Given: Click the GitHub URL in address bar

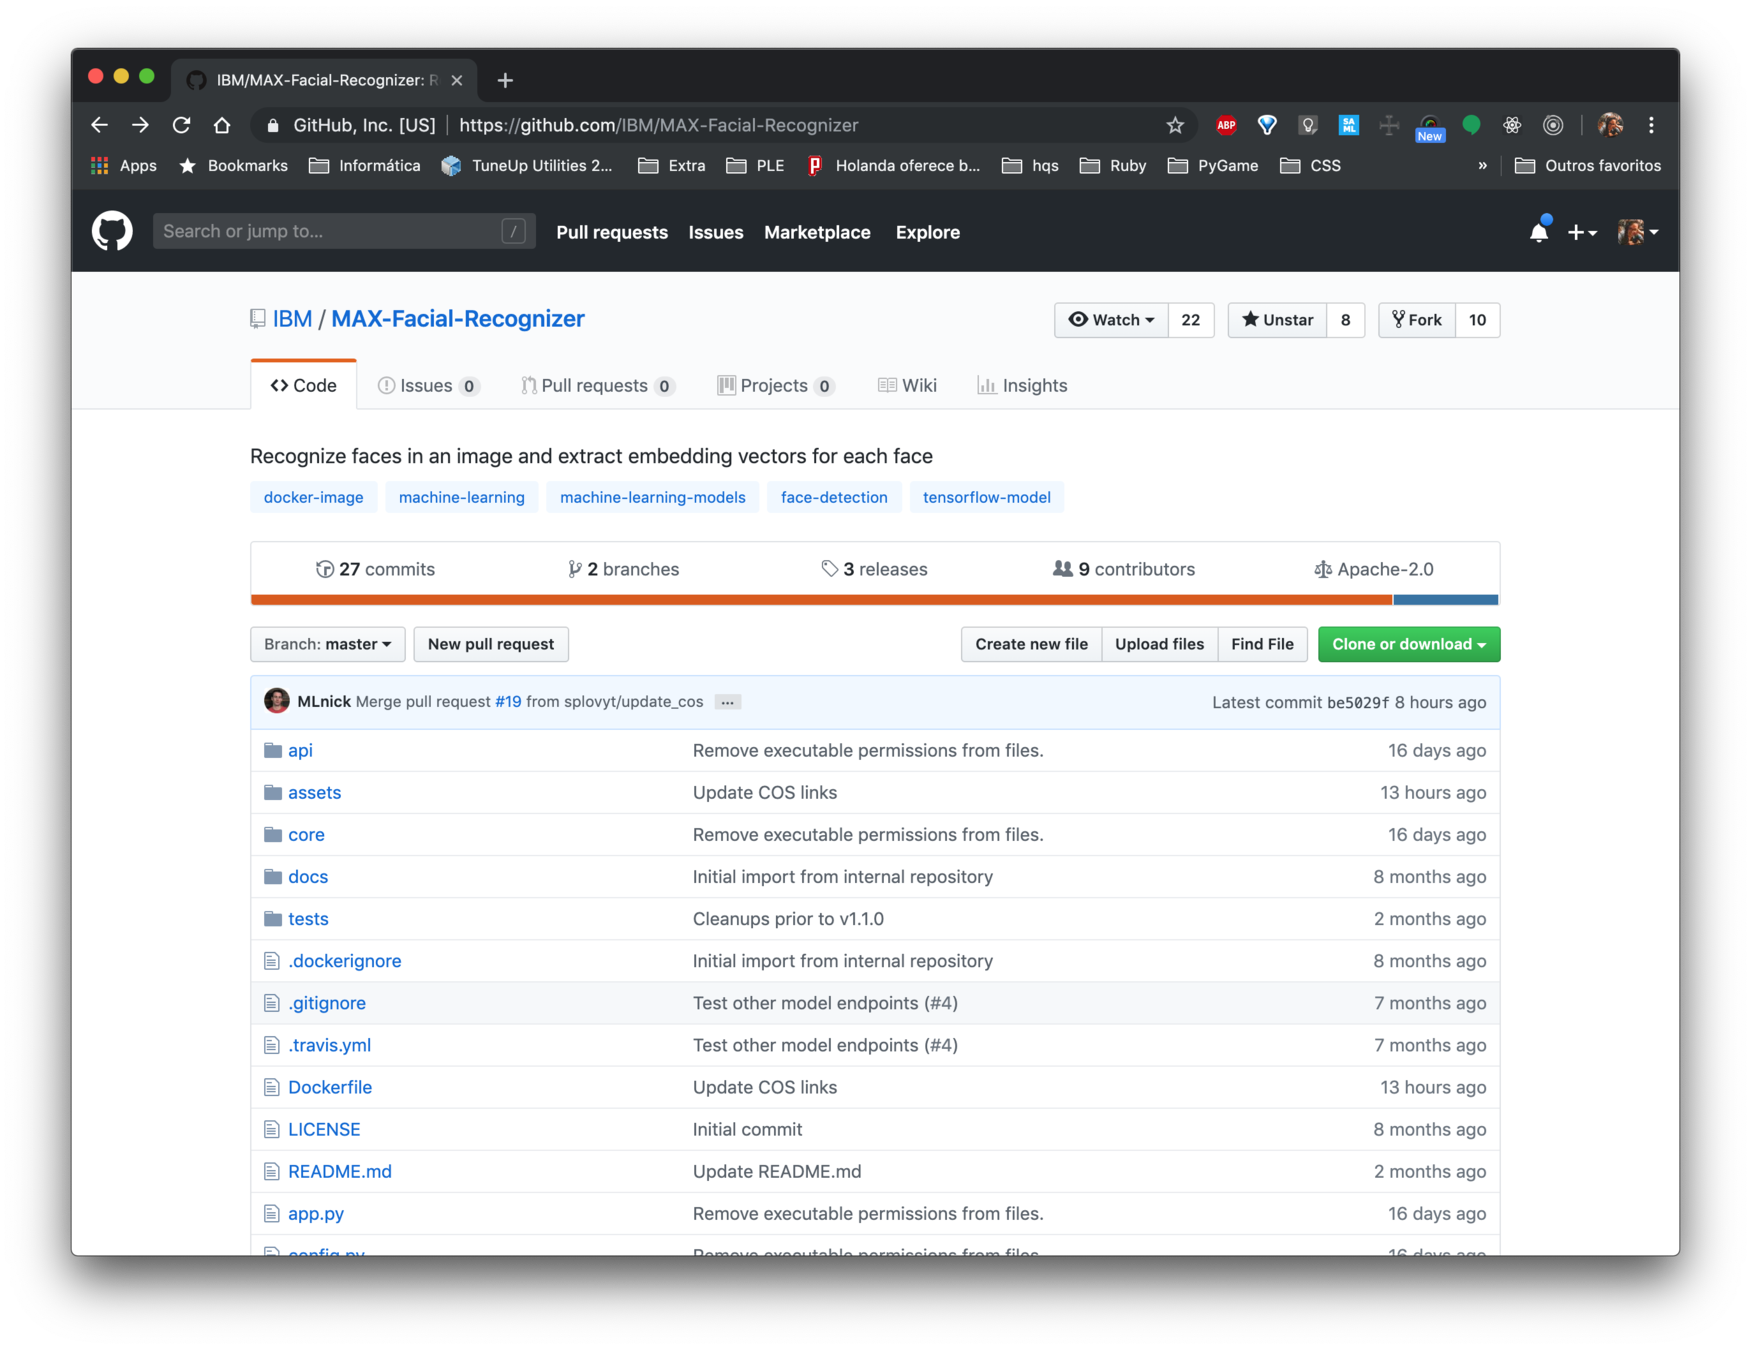Looking at the screenshot, I should tap(659, 125).
